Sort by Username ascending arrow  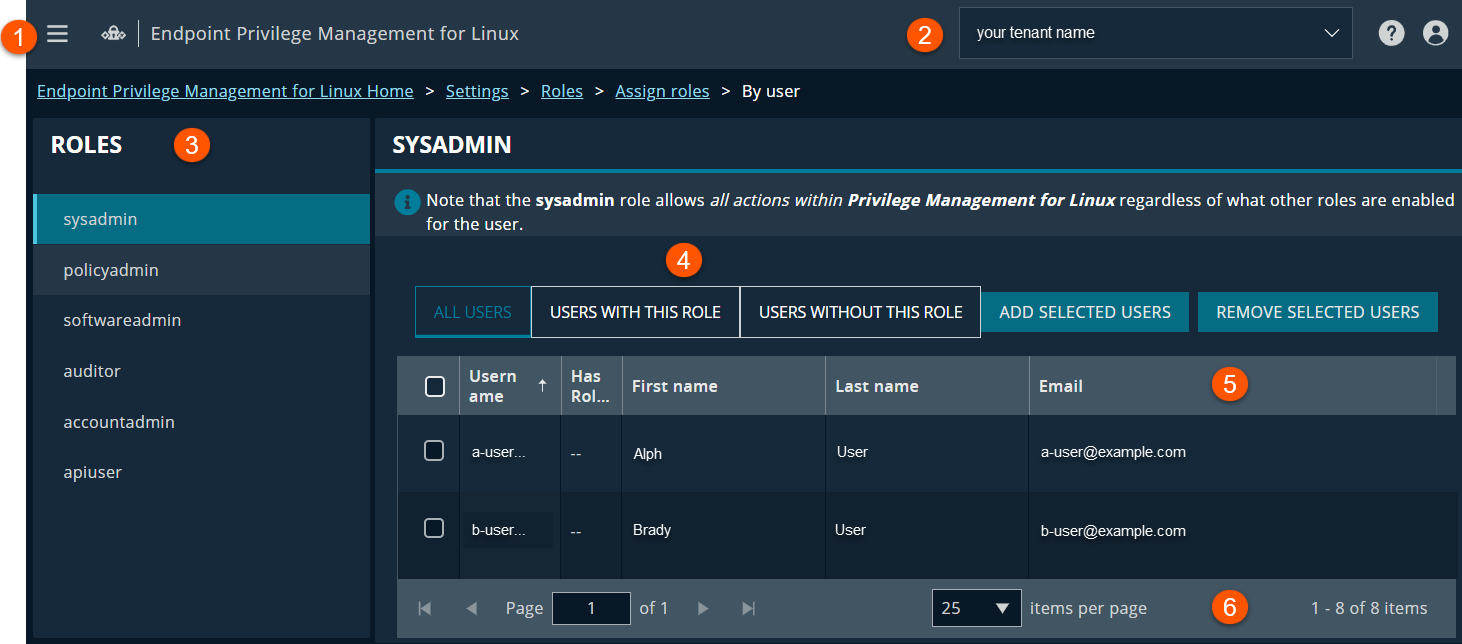coord(543,385)
